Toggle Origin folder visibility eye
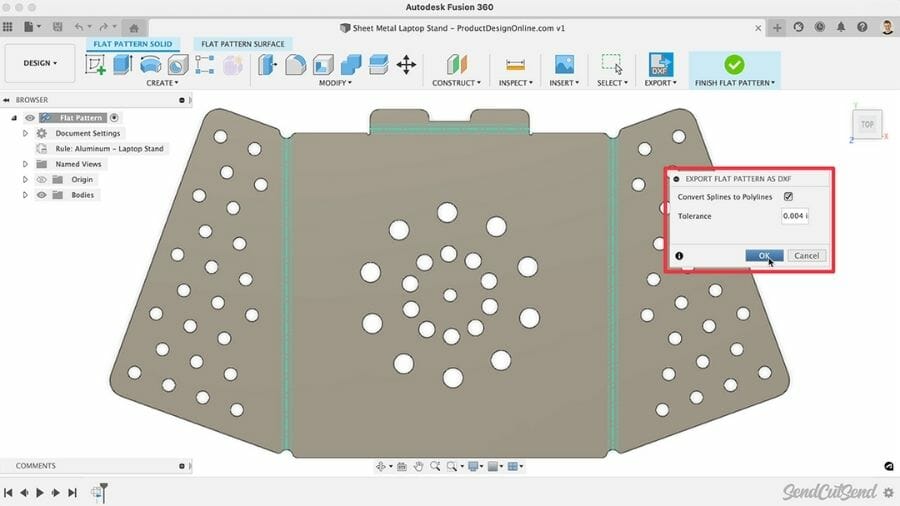This screenshot has width=900, height=506. click(x=41, y=180)
